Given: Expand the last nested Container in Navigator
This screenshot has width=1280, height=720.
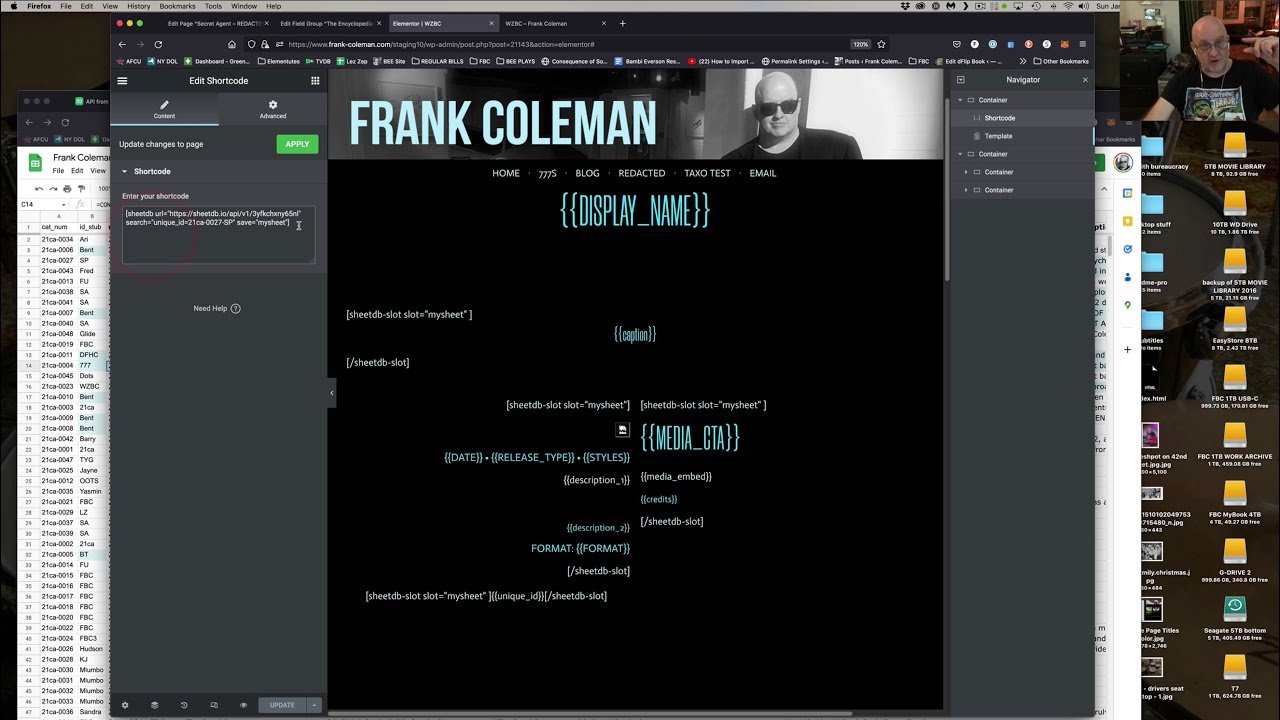Looking at the screenshot, I should pos(966,190).
